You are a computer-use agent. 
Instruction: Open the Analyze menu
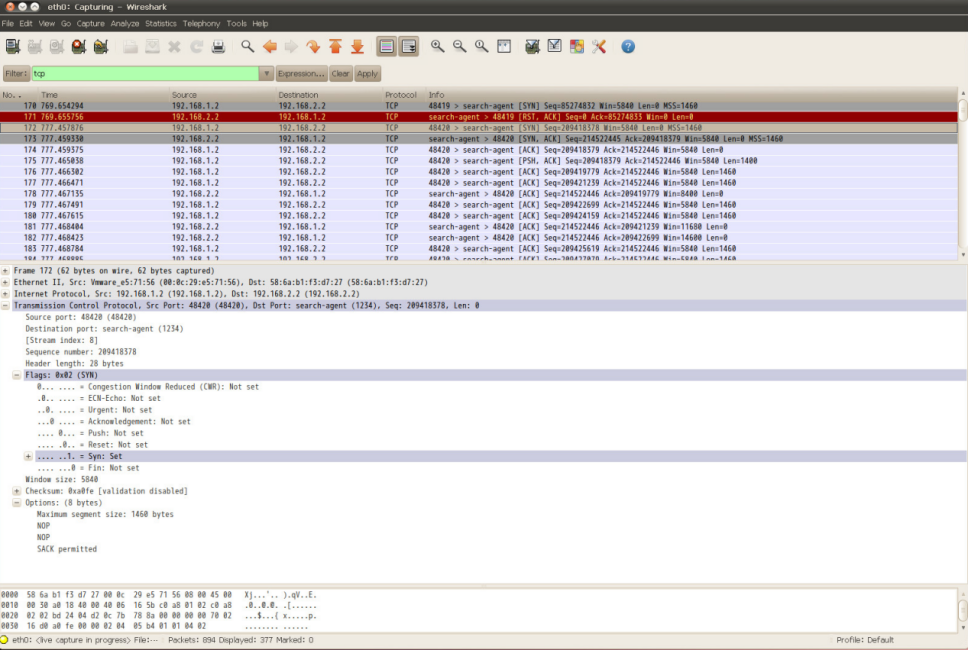(125, 23)
